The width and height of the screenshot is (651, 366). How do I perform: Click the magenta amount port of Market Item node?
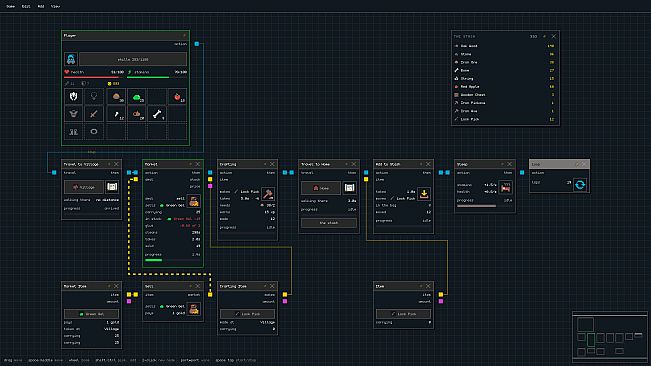129,301
